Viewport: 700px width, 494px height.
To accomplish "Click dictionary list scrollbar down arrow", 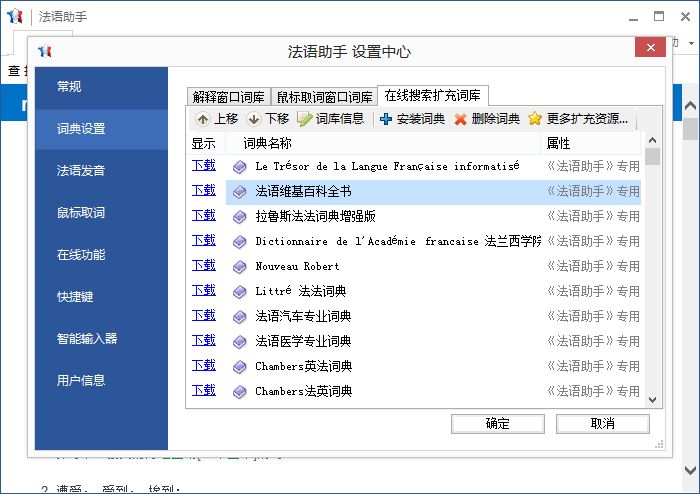I will point(652,399).
